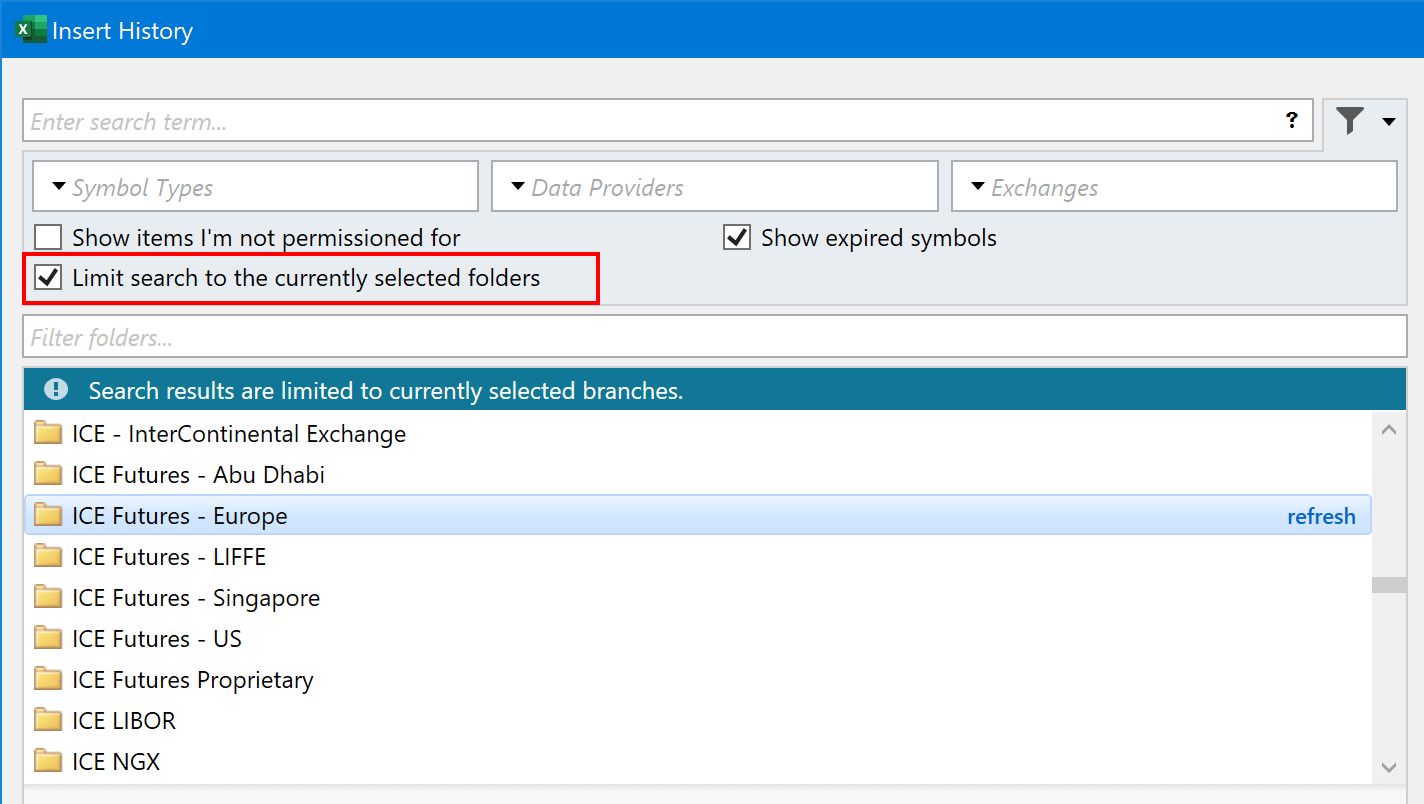This screenshot has height=804, width=1424.
Task: Click the info icon in search banner
Action: [57, 390]
